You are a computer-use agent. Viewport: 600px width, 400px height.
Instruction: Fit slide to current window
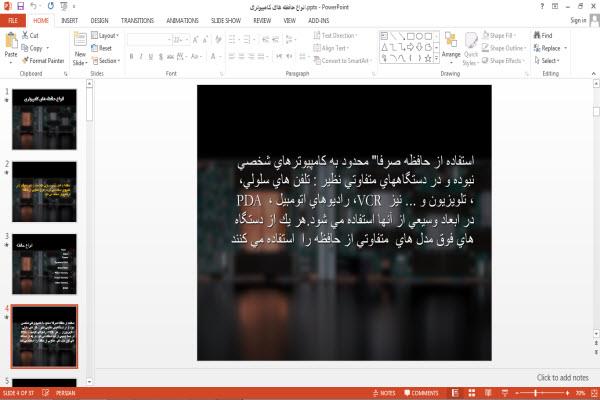[x=594, y=393]
